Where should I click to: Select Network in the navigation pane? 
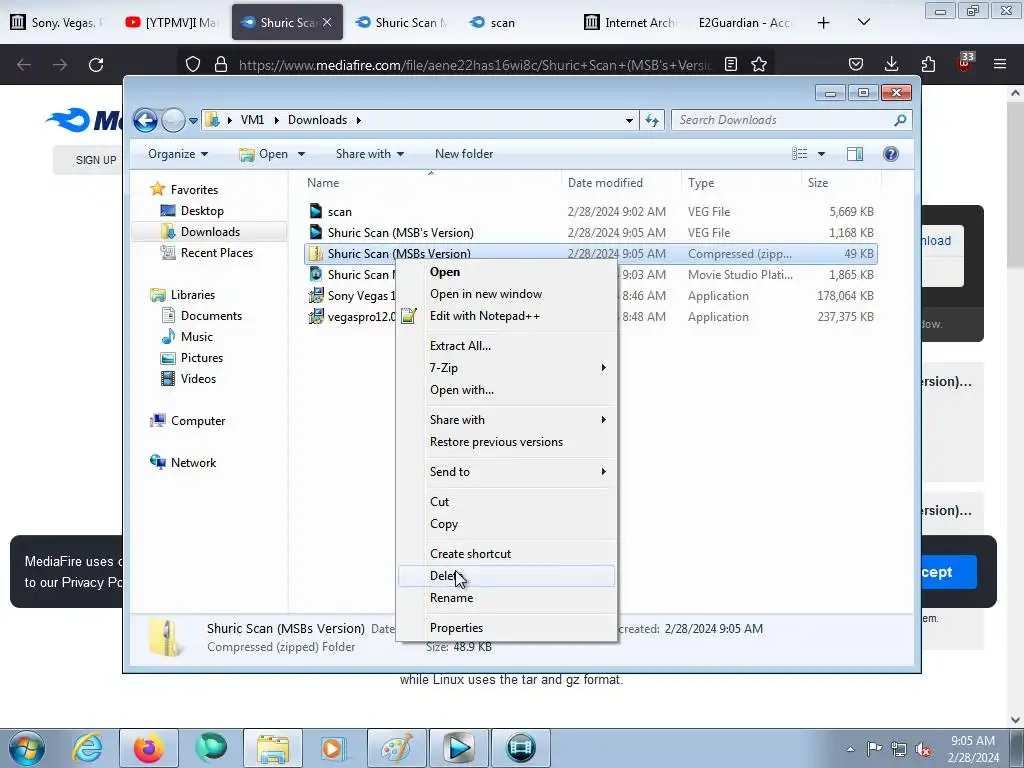pos(193,463)
